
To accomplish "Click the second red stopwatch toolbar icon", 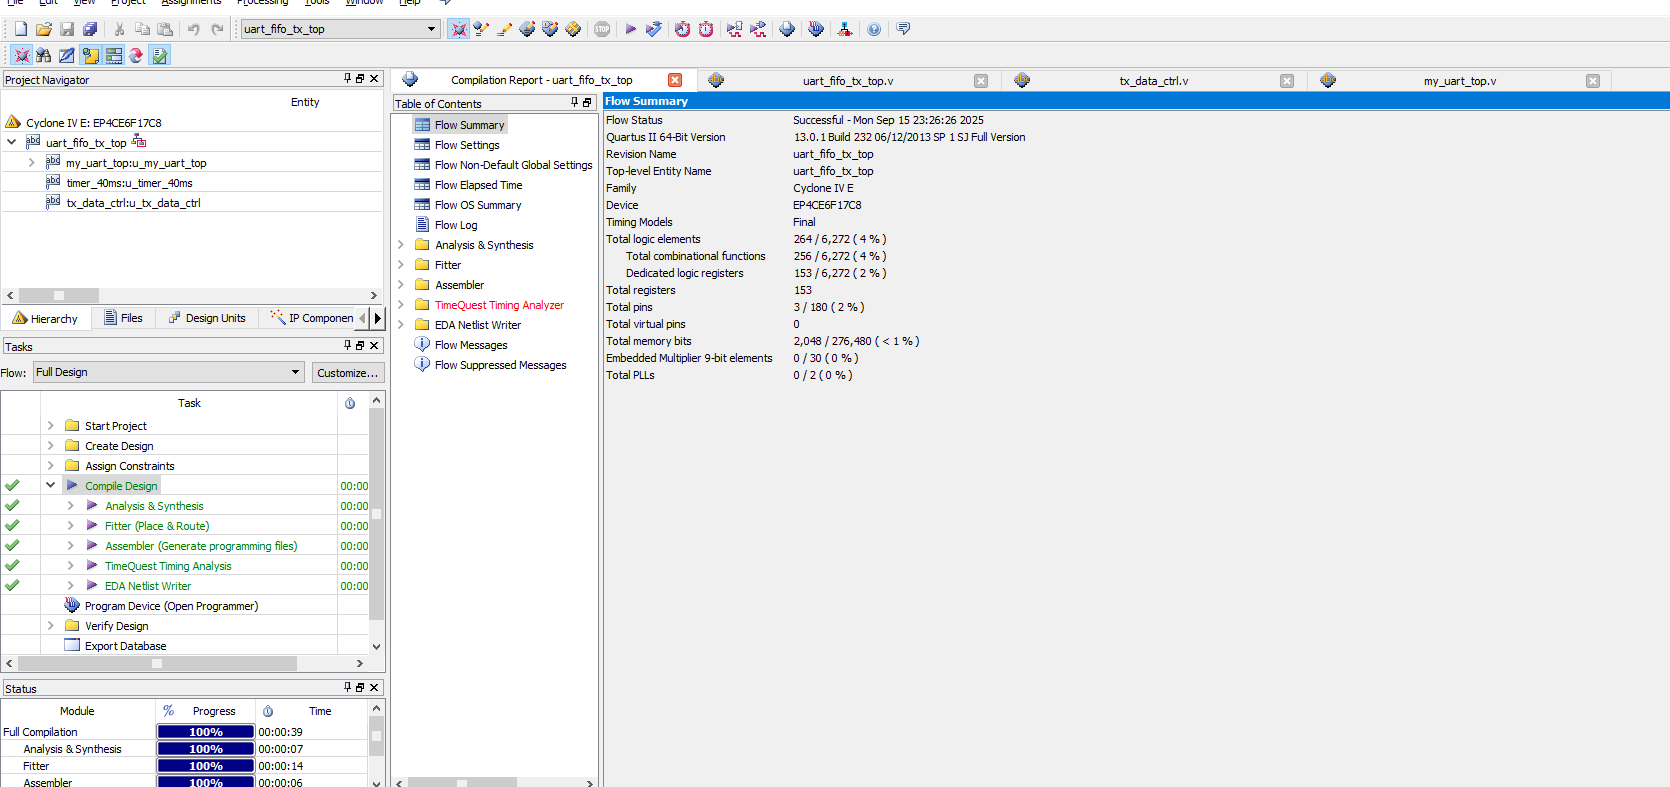I will [706, 29].
